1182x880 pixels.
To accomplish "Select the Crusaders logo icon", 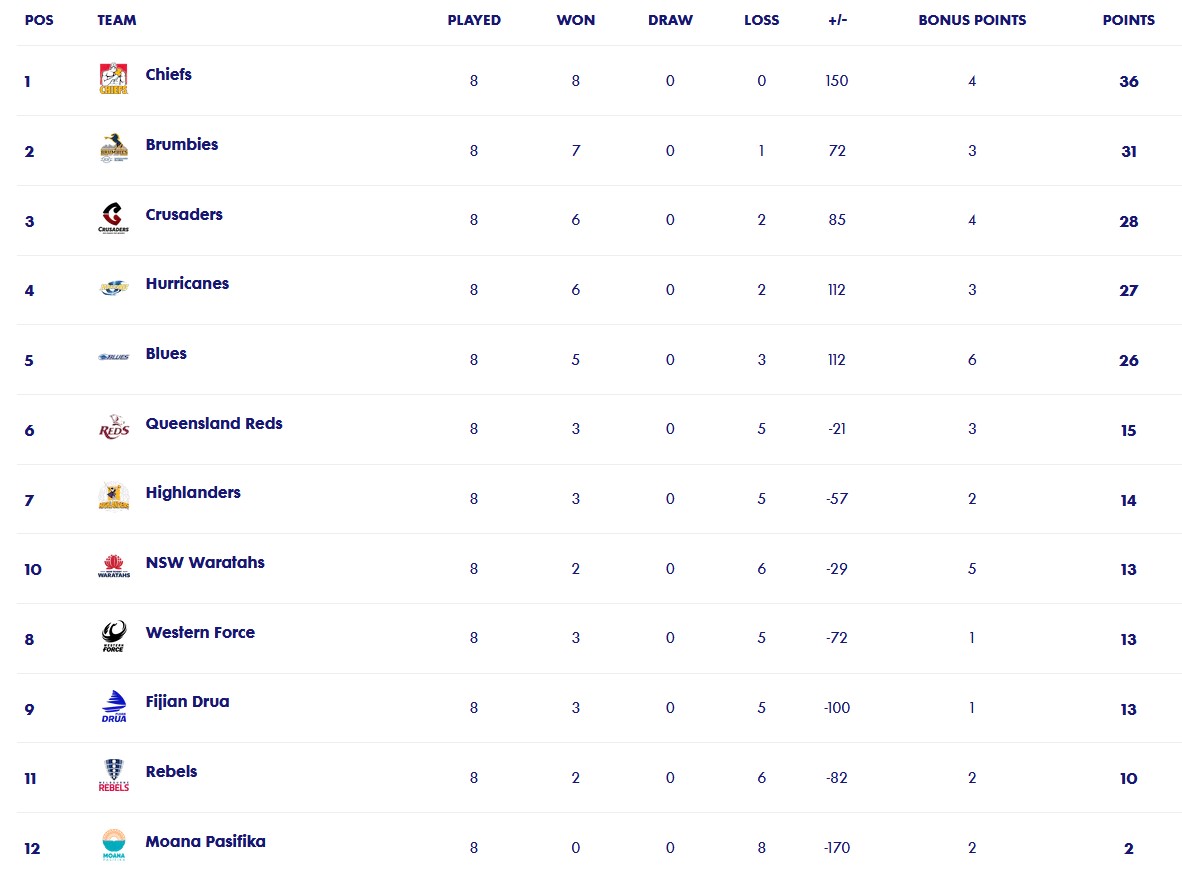I will click(x=114, y=218).
